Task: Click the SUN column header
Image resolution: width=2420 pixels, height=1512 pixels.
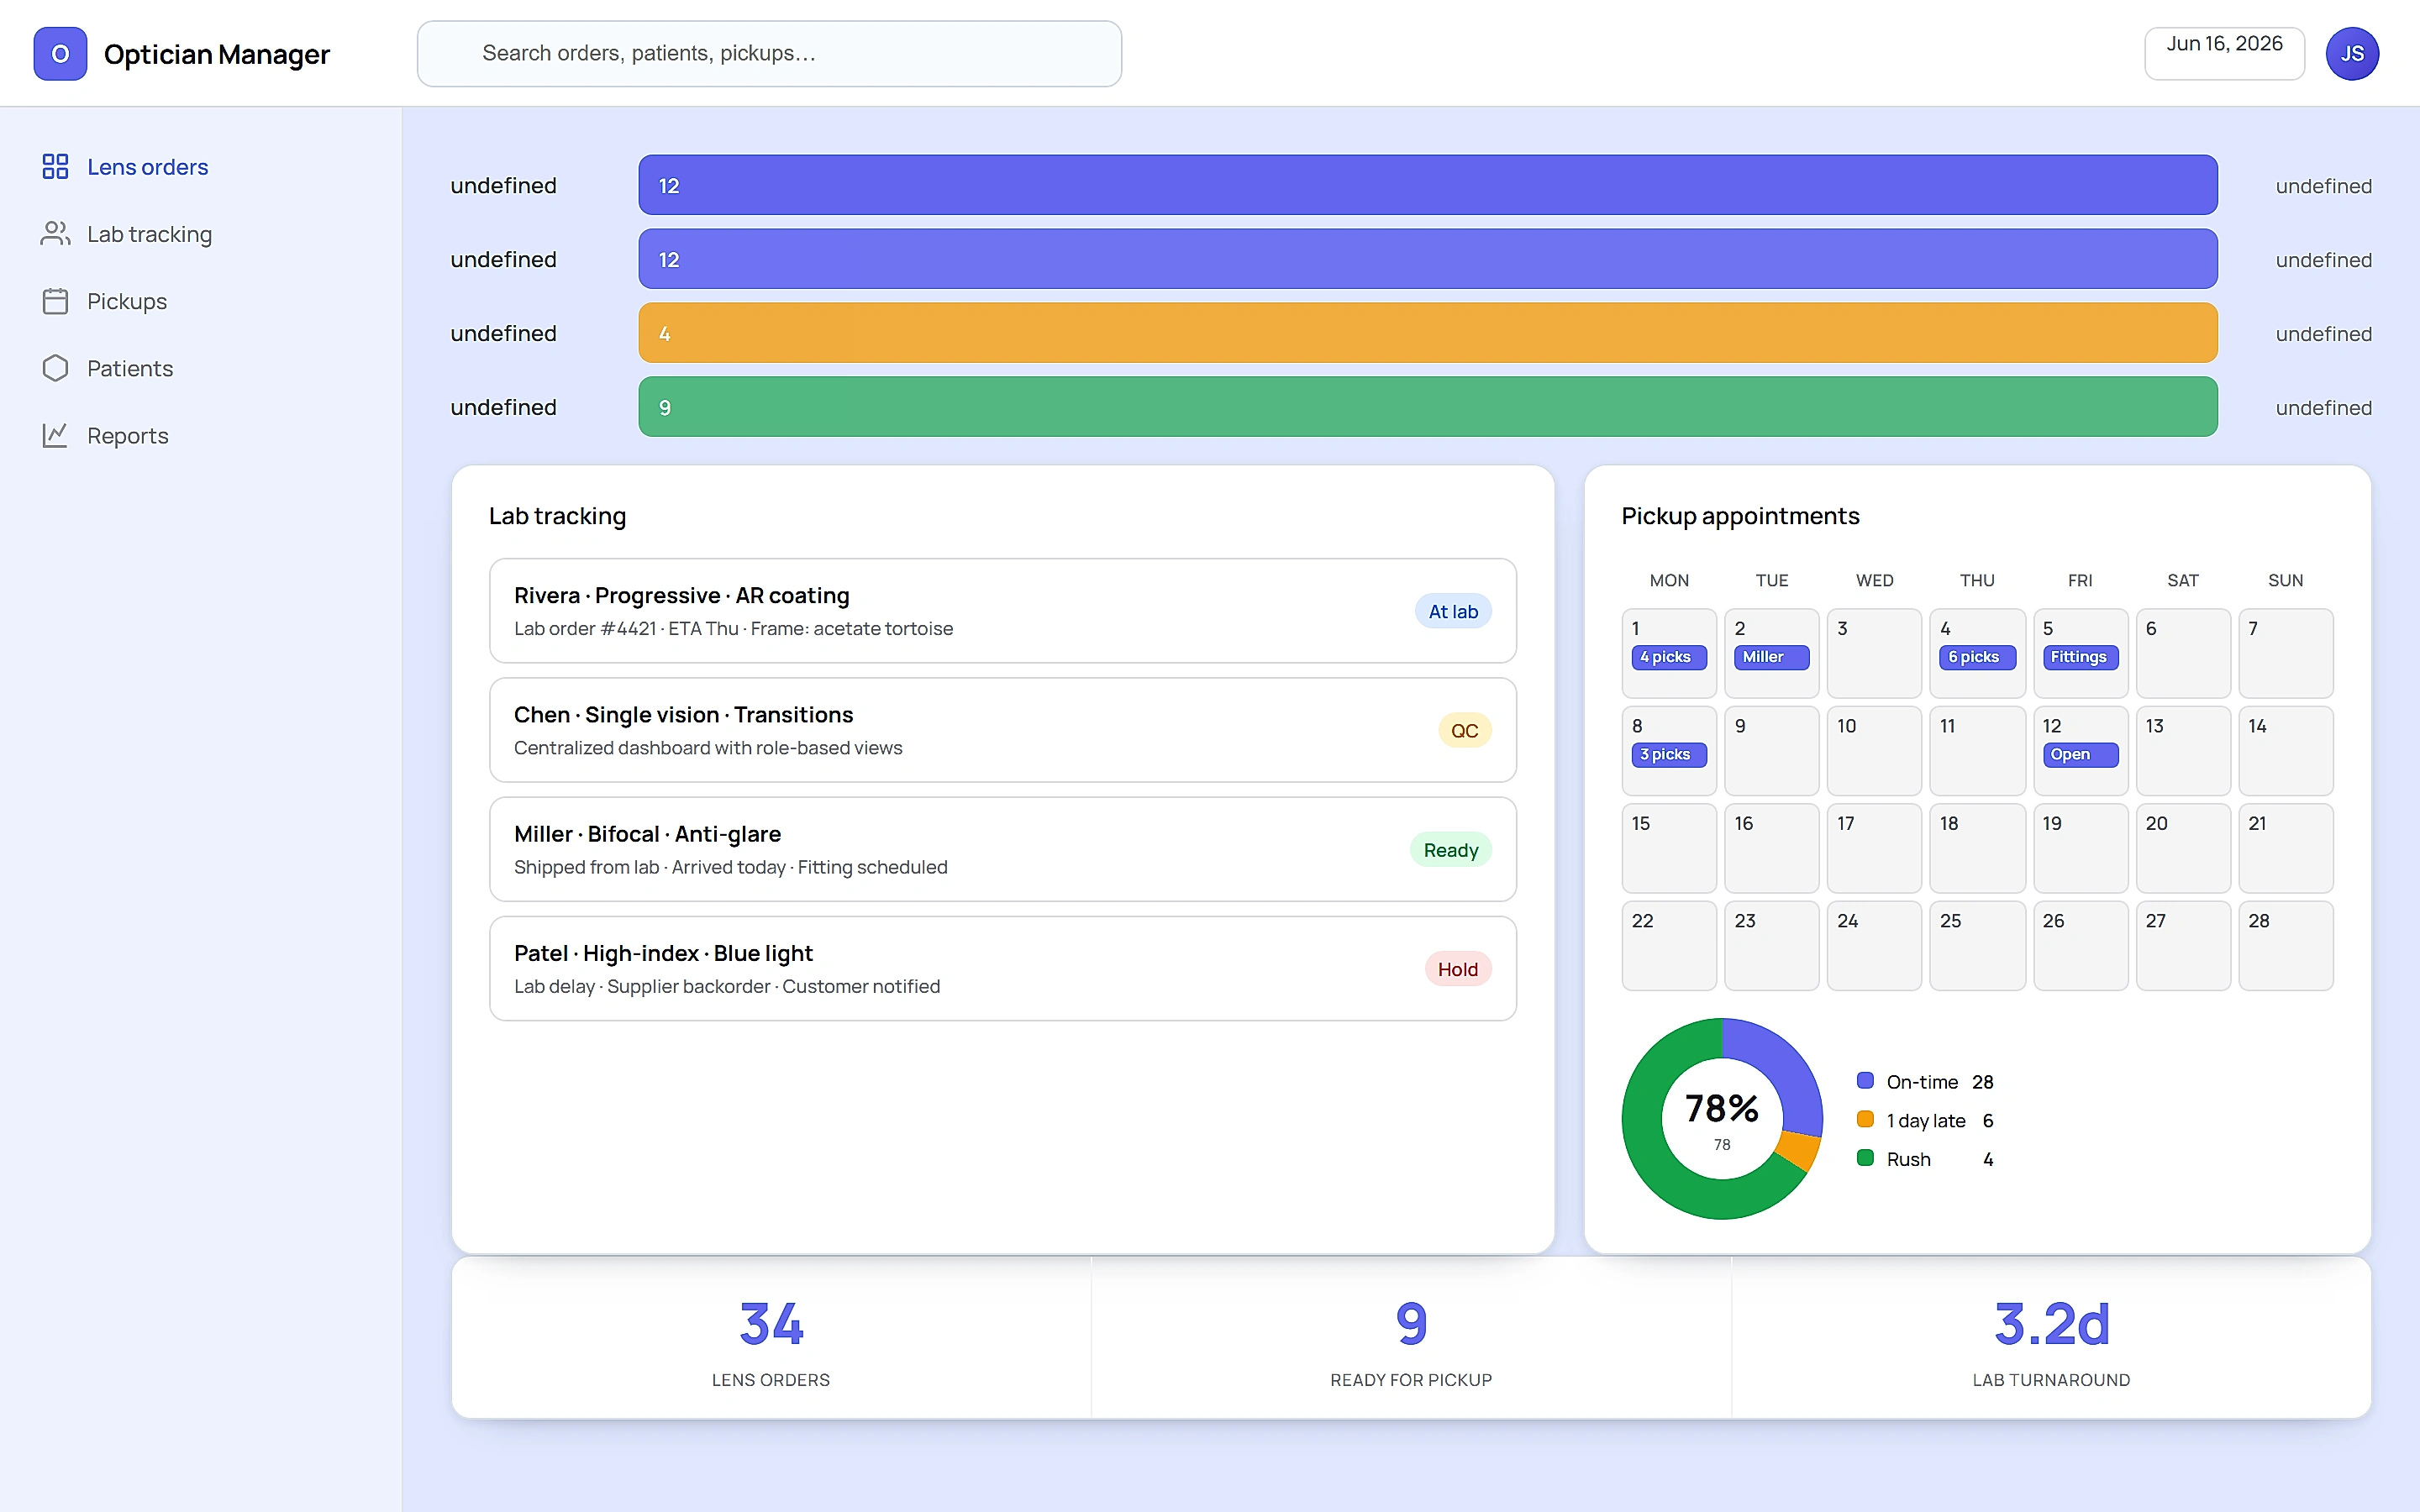Action: (x=2286, y=580)
